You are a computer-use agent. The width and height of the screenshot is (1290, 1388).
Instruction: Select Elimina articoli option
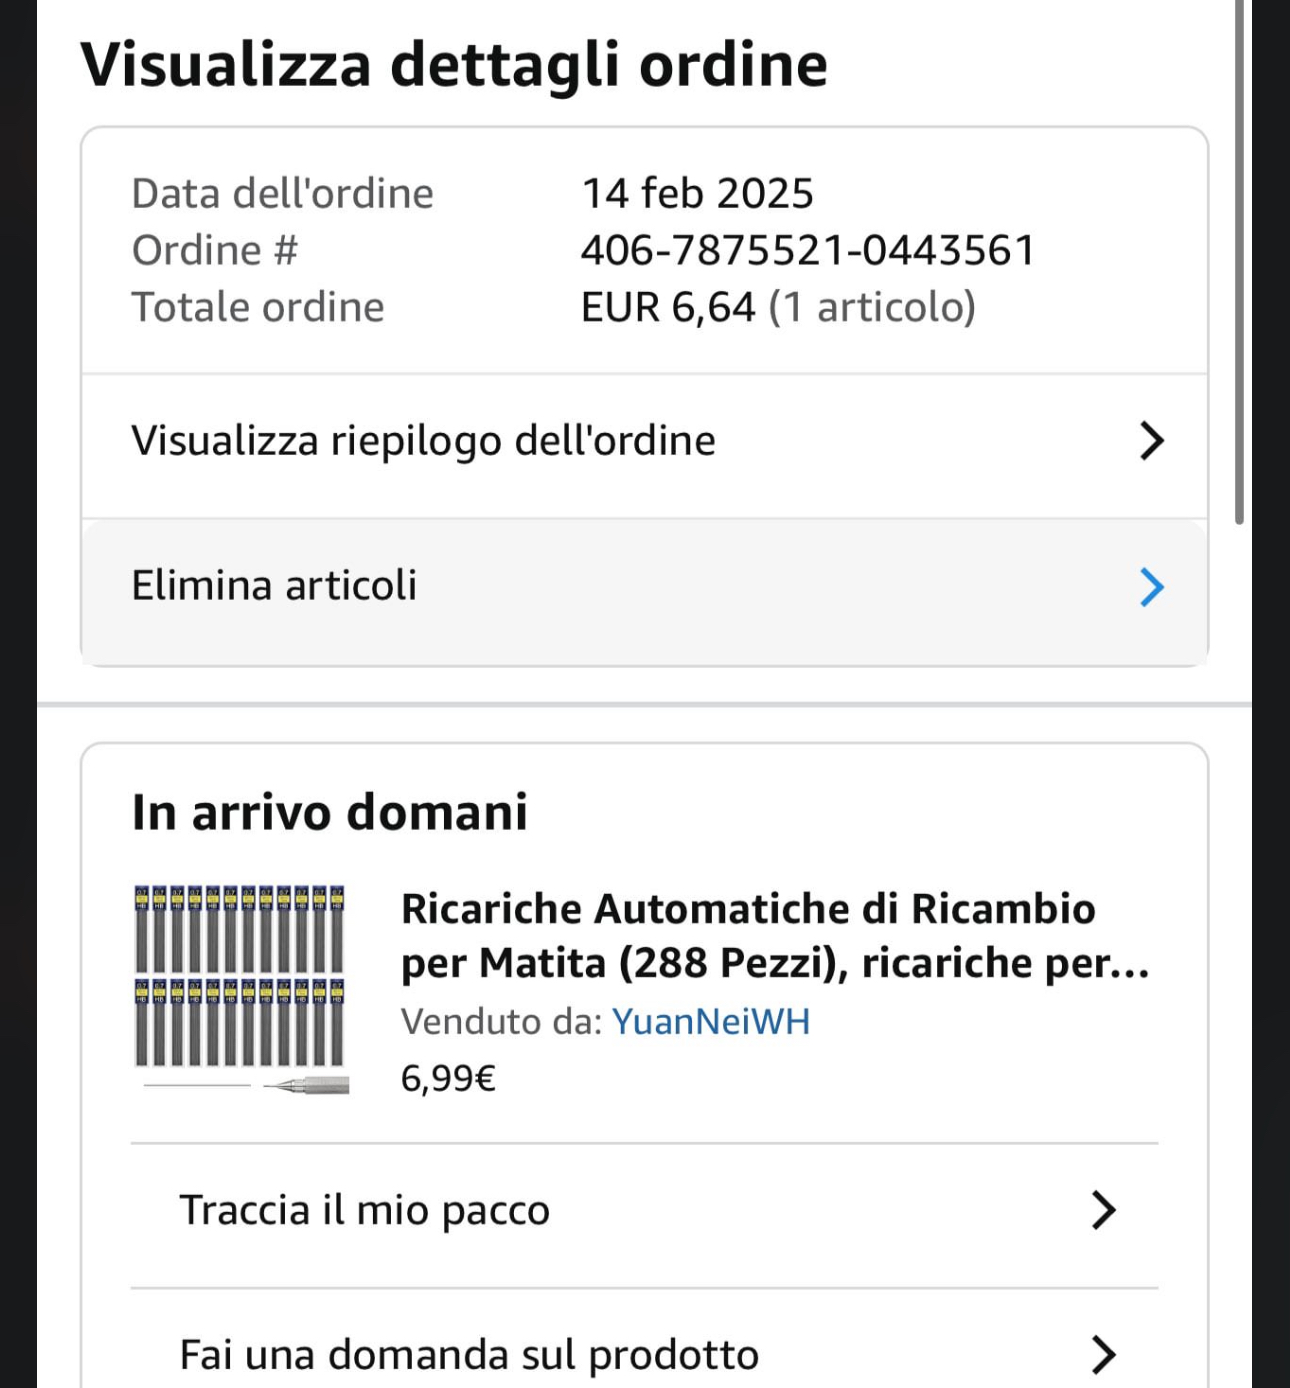click(274, 586)
